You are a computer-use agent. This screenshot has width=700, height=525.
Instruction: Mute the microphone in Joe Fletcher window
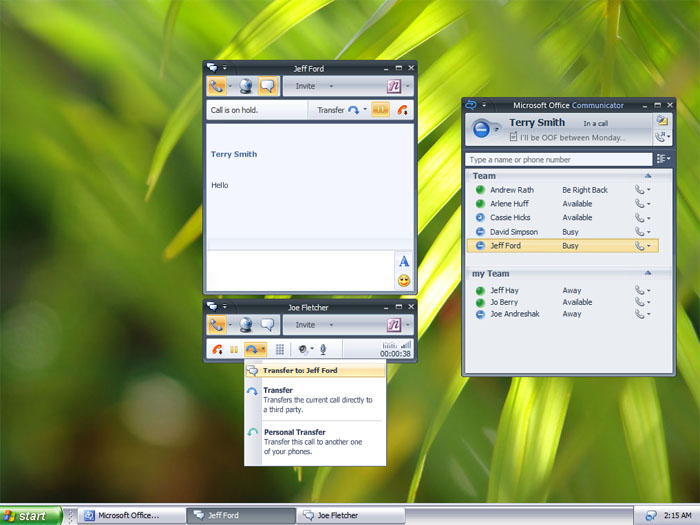point(323,350)
